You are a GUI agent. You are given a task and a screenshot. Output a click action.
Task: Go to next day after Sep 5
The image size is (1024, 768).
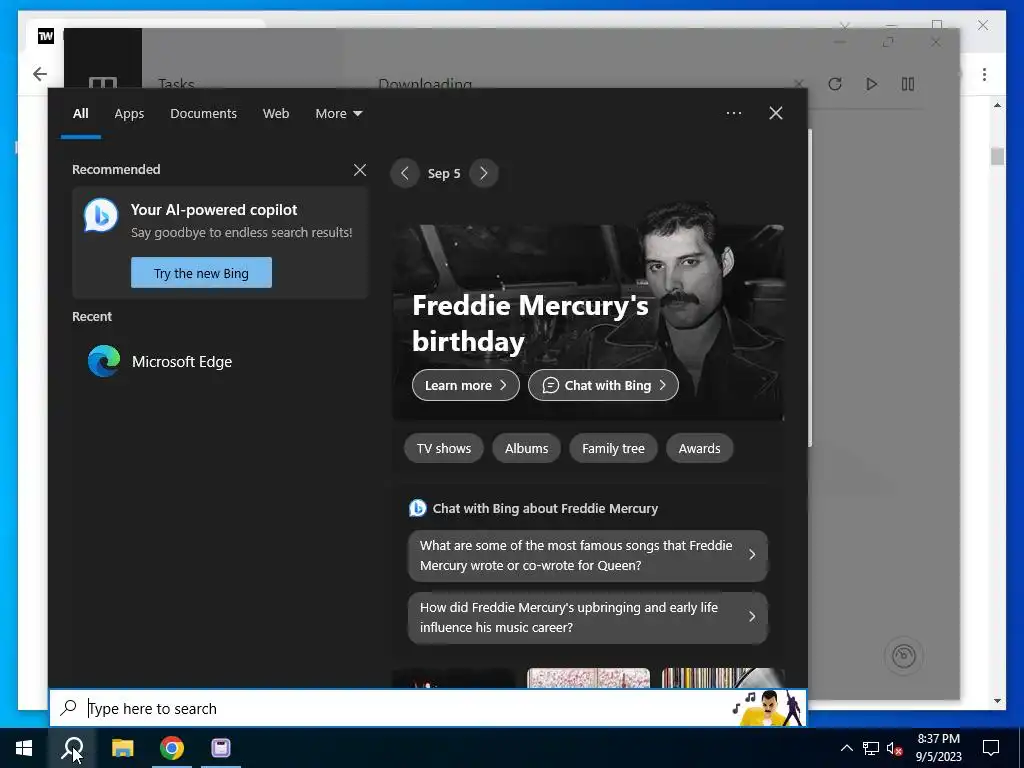(x=483, y=173)
